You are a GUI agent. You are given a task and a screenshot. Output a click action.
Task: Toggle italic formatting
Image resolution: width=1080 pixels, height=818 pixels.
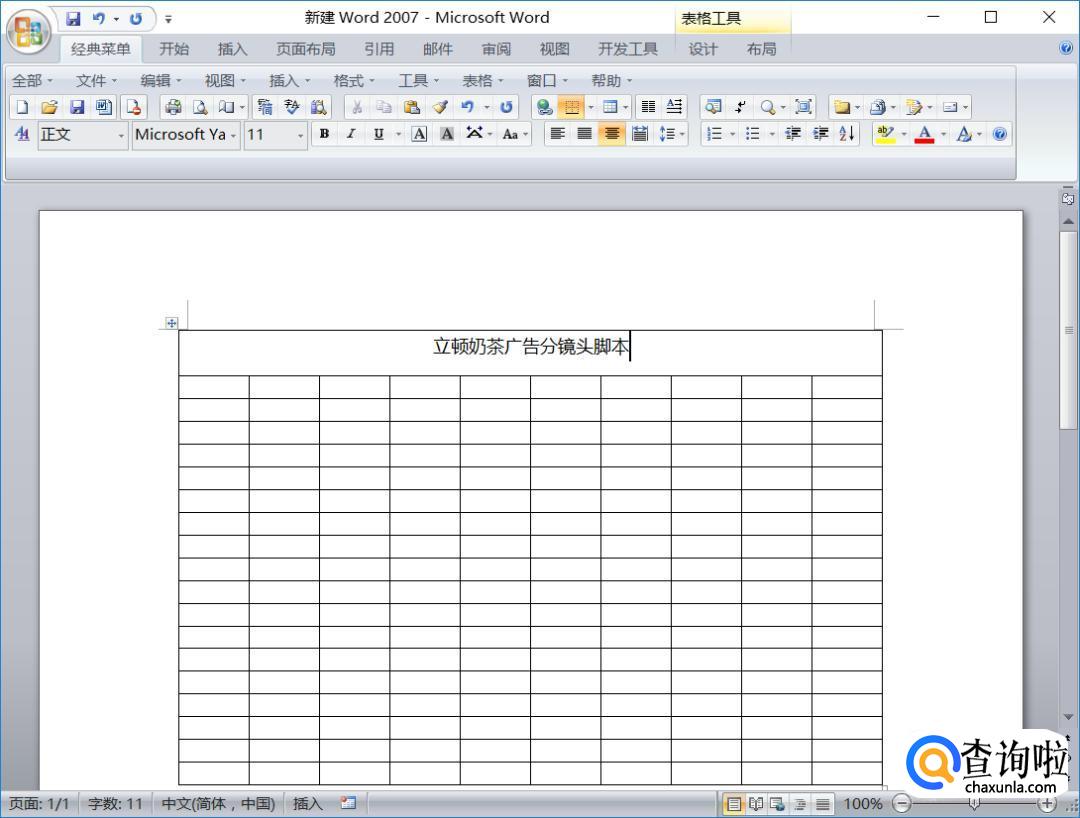click(x=351, y=134)
